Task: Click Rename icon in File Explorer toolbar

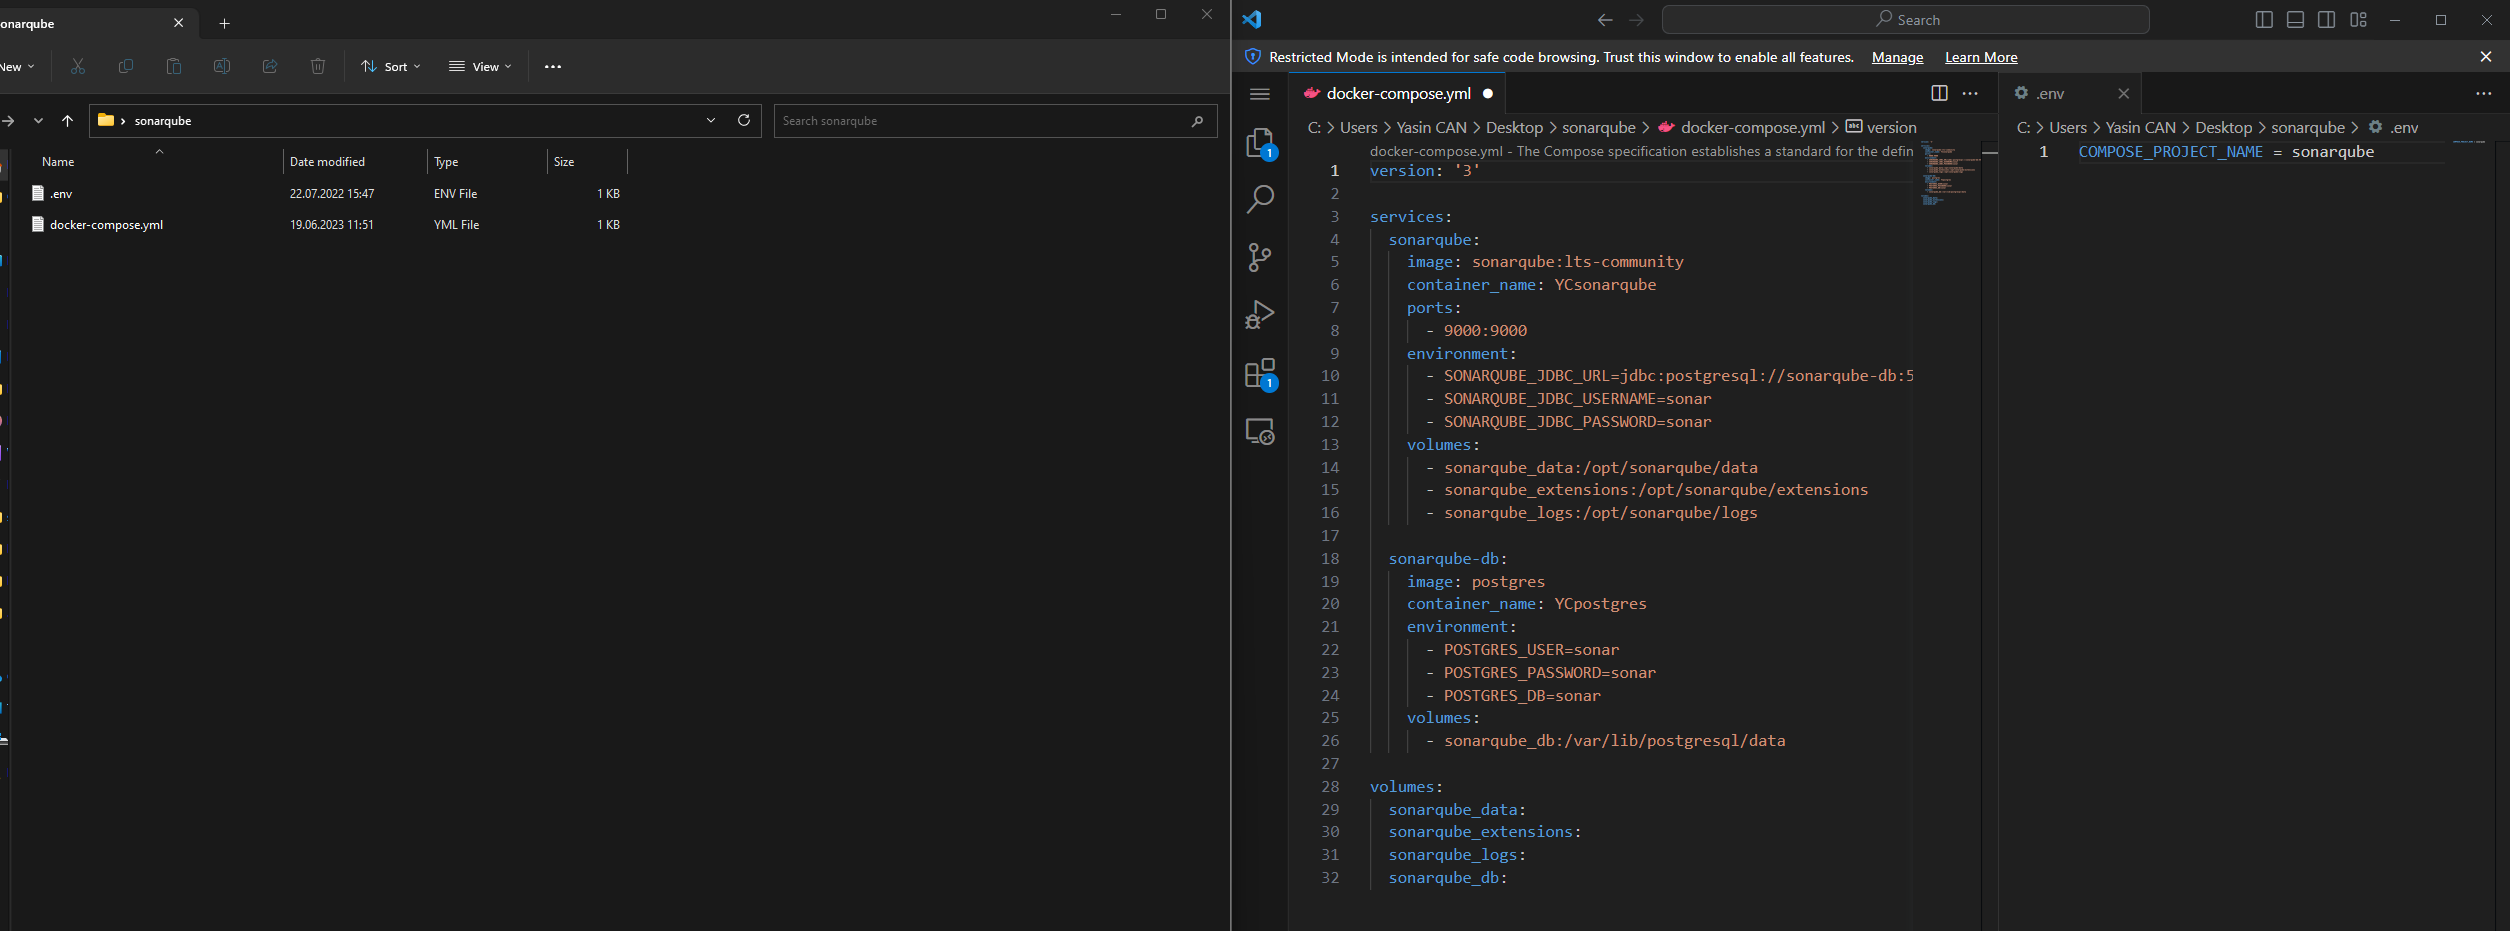Action: pos(222,66)
